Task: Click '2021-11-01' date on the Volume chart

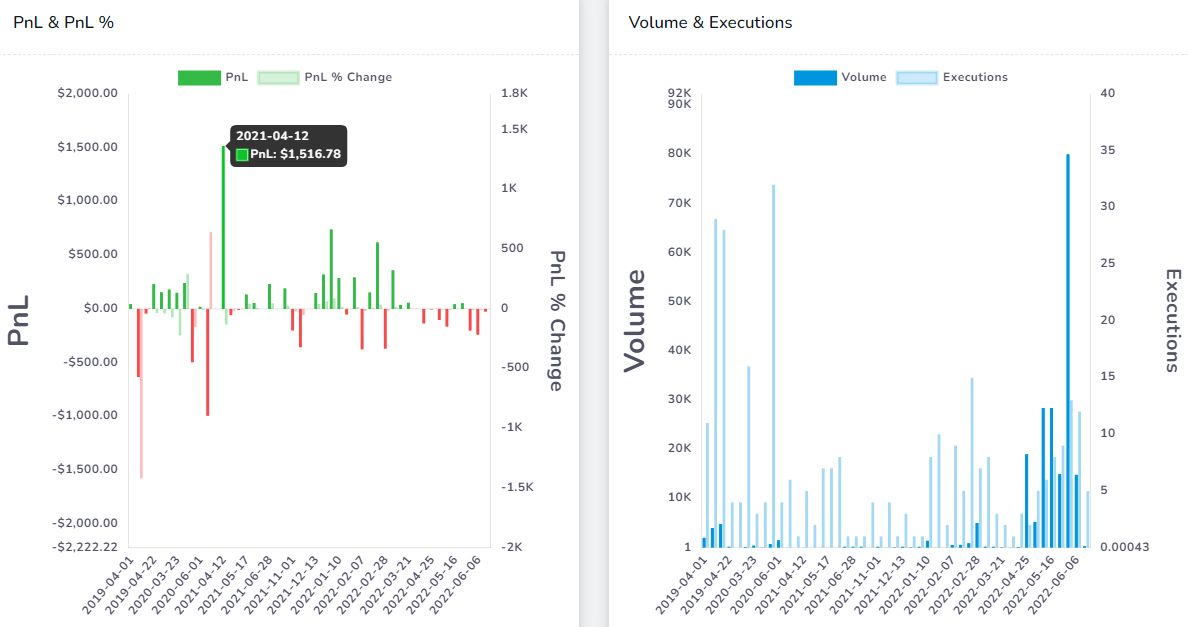Action: [855, 585]
